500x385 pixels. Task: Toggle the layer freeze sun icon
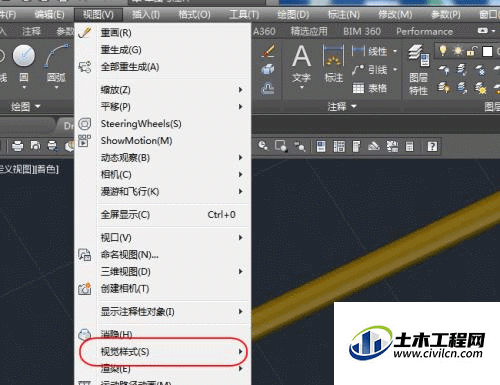458,51
